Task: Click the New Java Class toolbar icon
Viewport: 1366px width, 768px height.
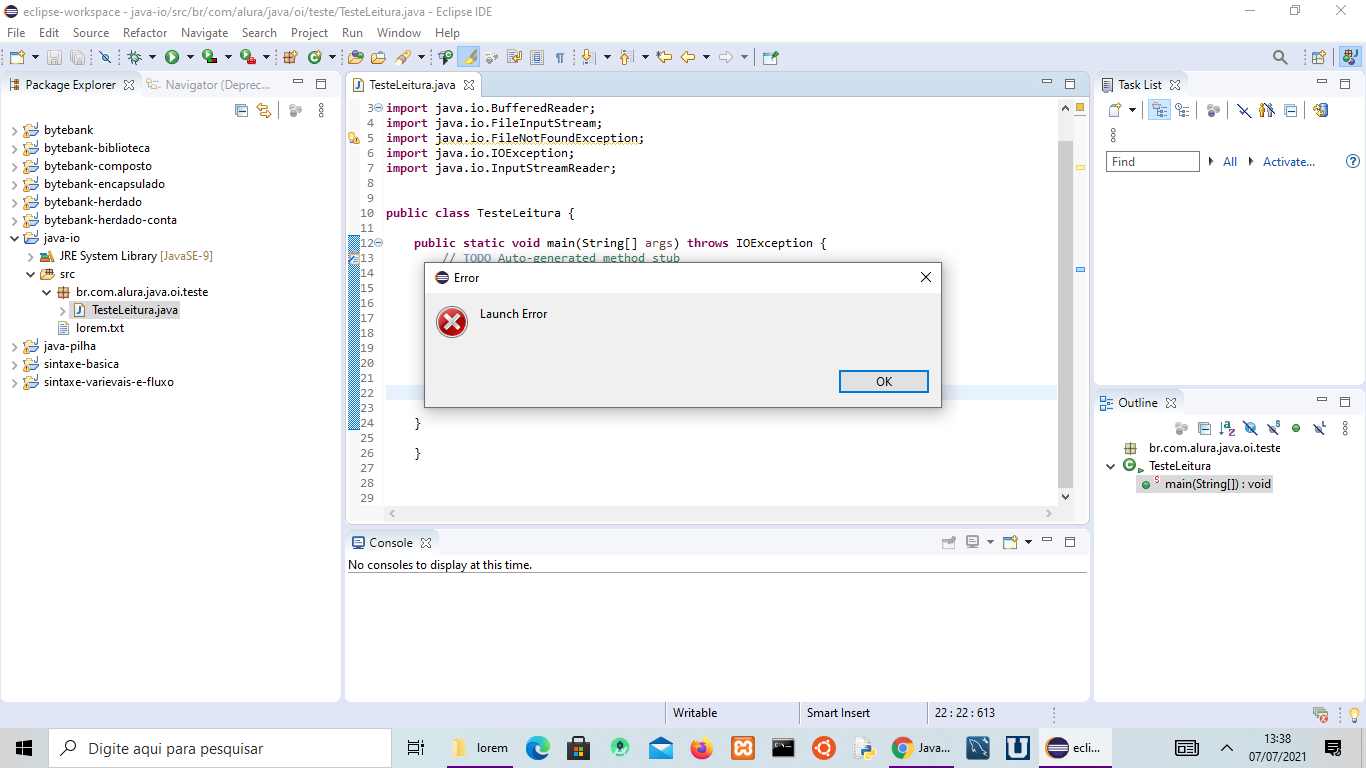Action: click(316, 58)
